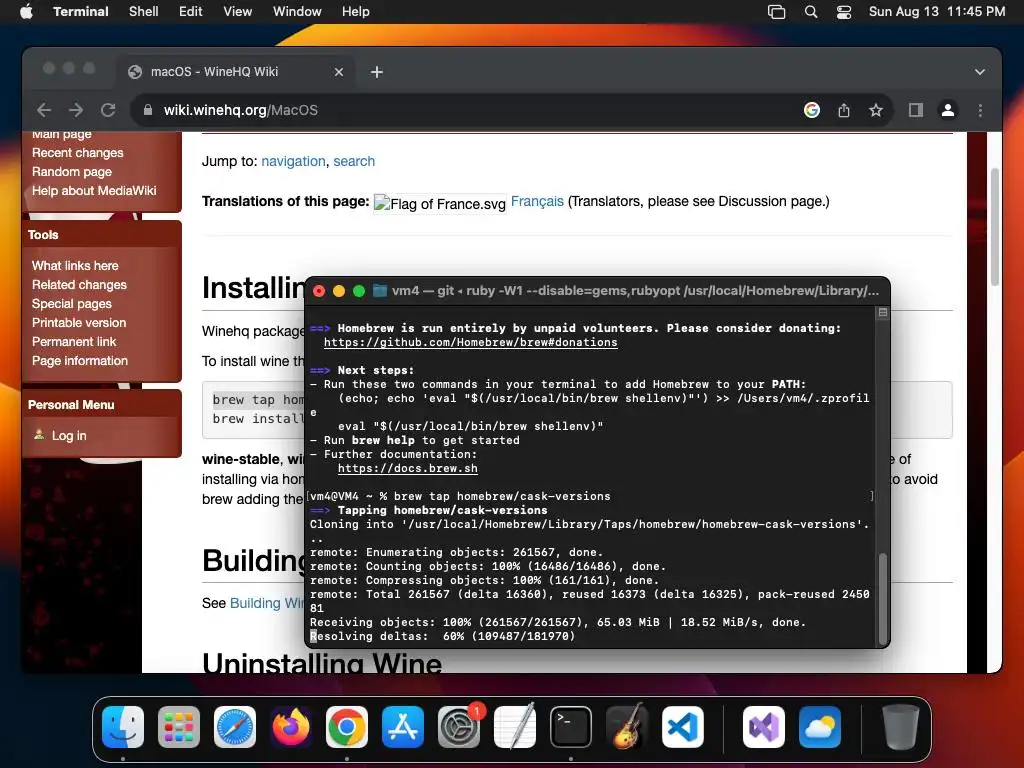1024x768 pixels.
Task: Open Spotlight search in menu bar
Action: tap(810, 12)
